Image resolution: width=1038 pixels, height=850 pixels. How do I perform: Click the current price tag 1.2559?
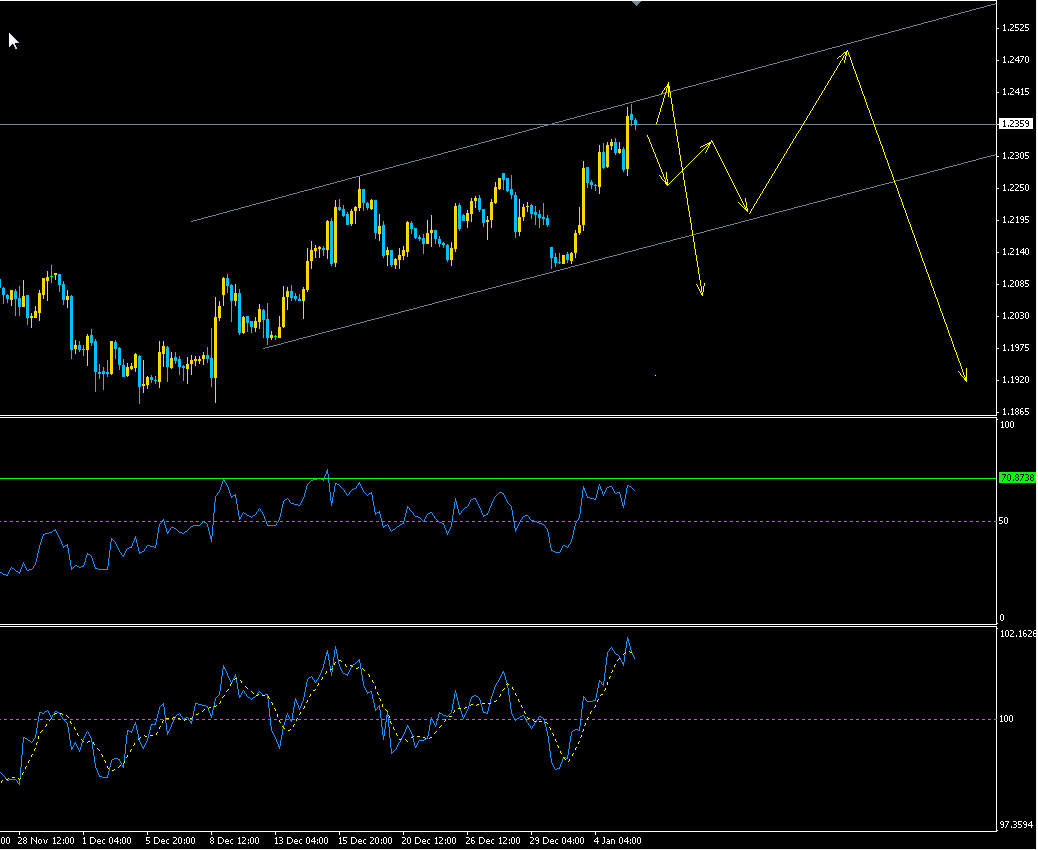[1015, 123]
